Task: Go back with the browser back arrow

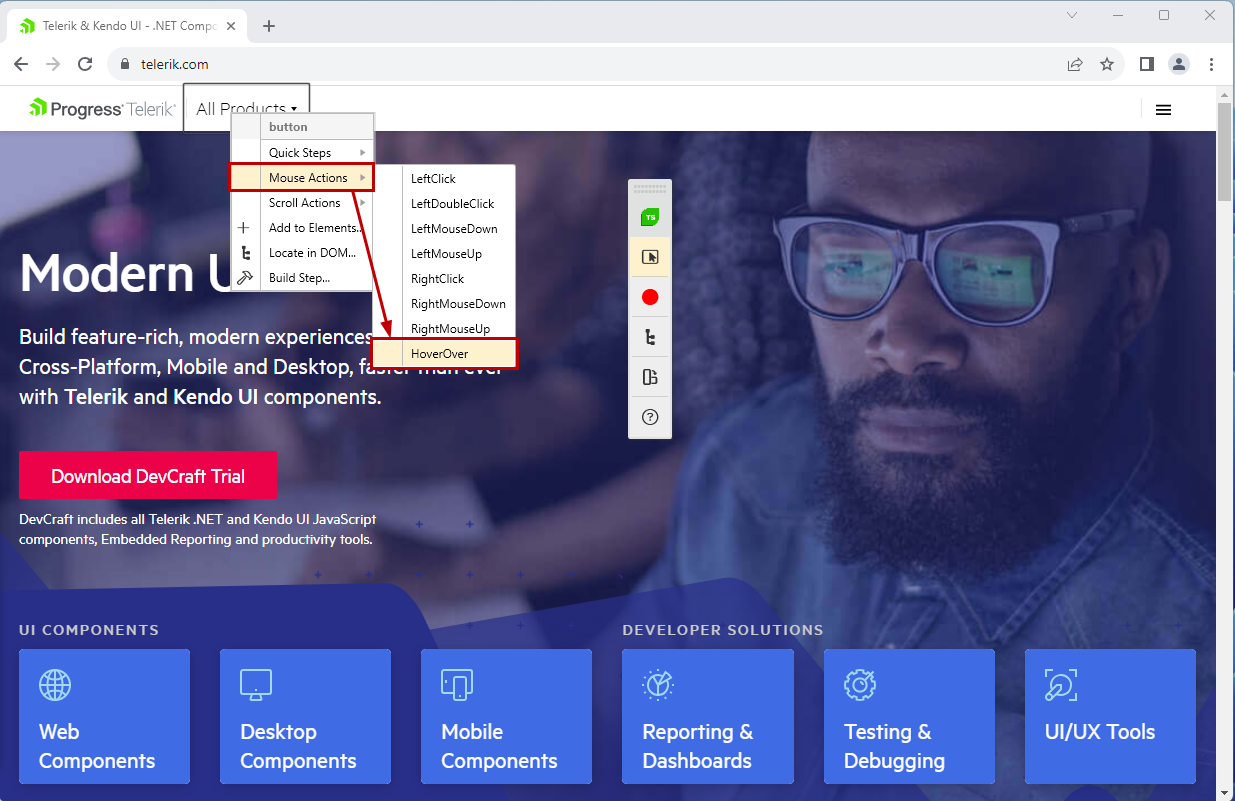Action: (21, 64)
